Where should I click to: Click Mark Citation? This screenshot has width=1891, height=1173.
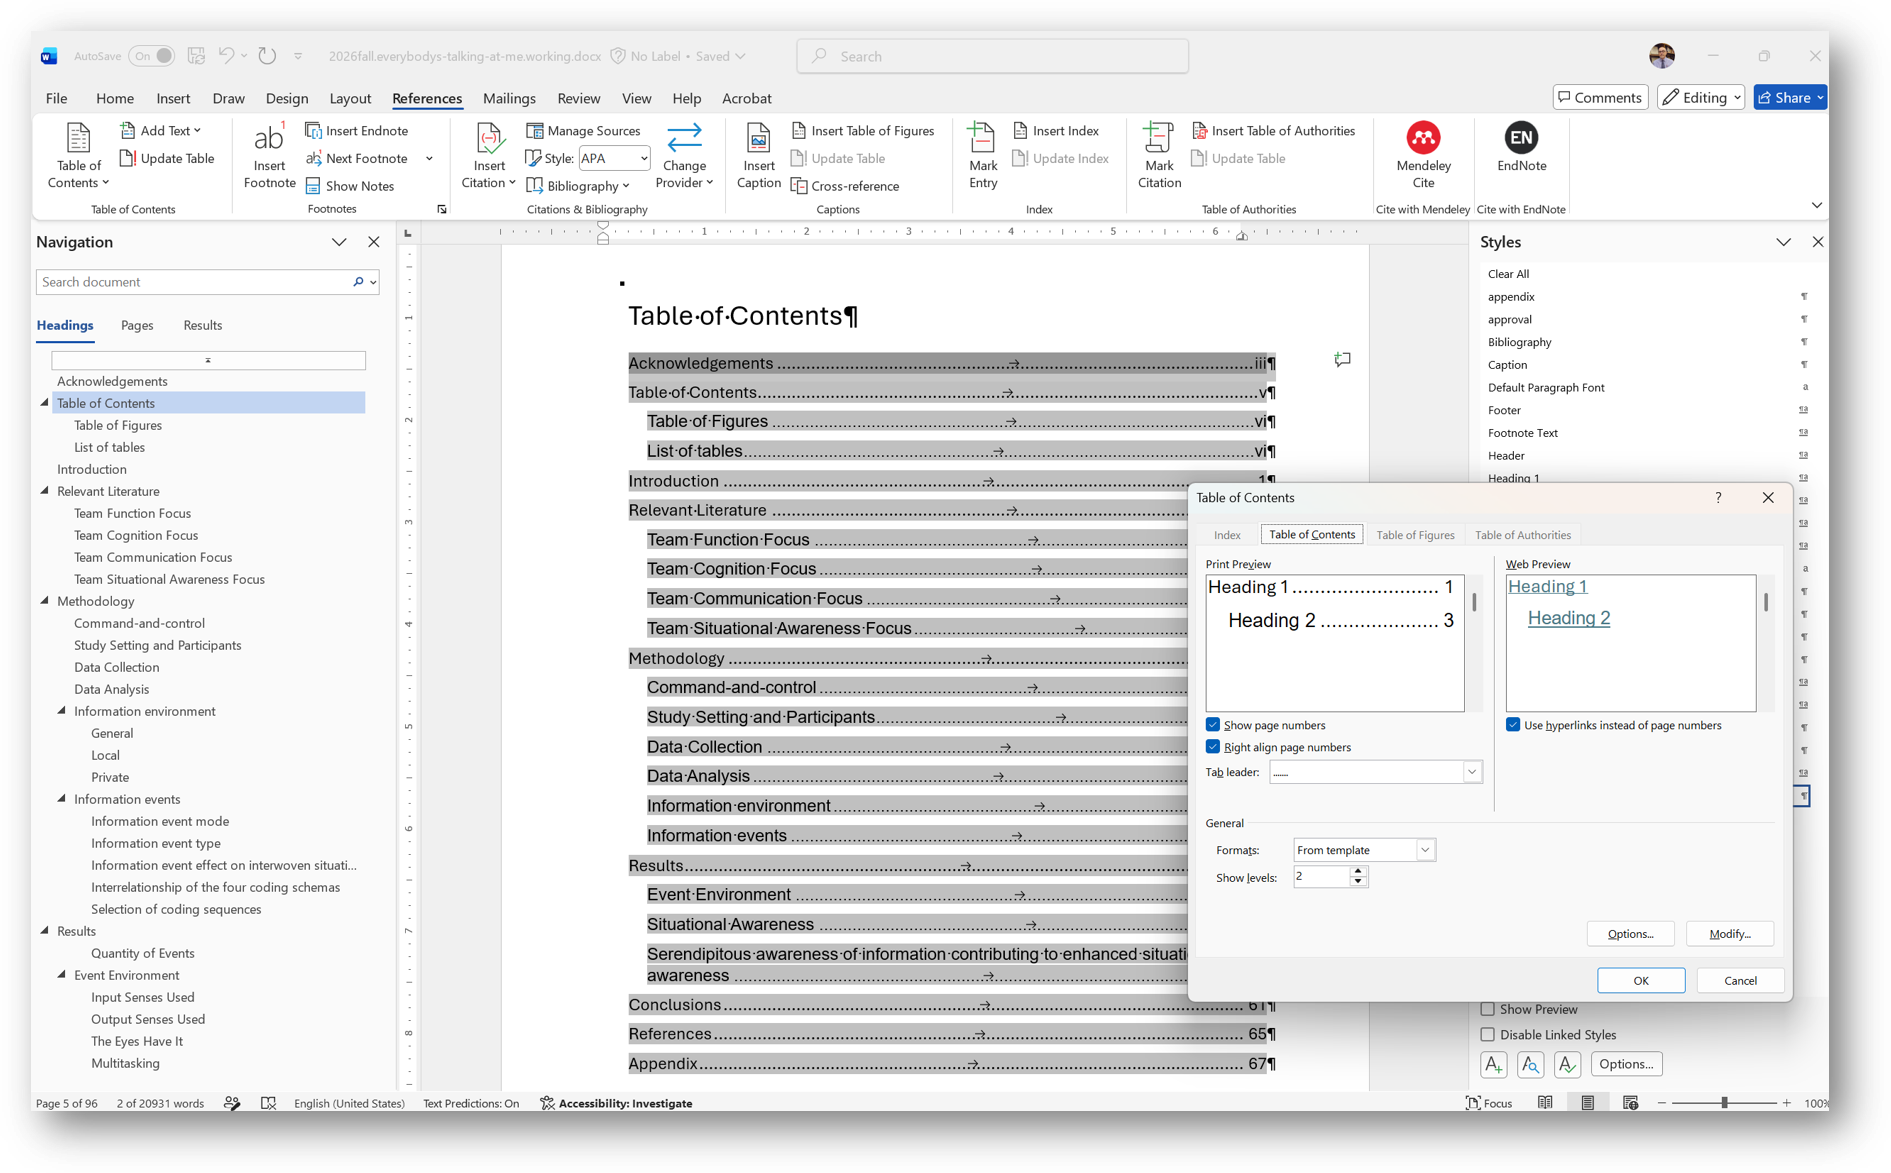pos(1159,155)
